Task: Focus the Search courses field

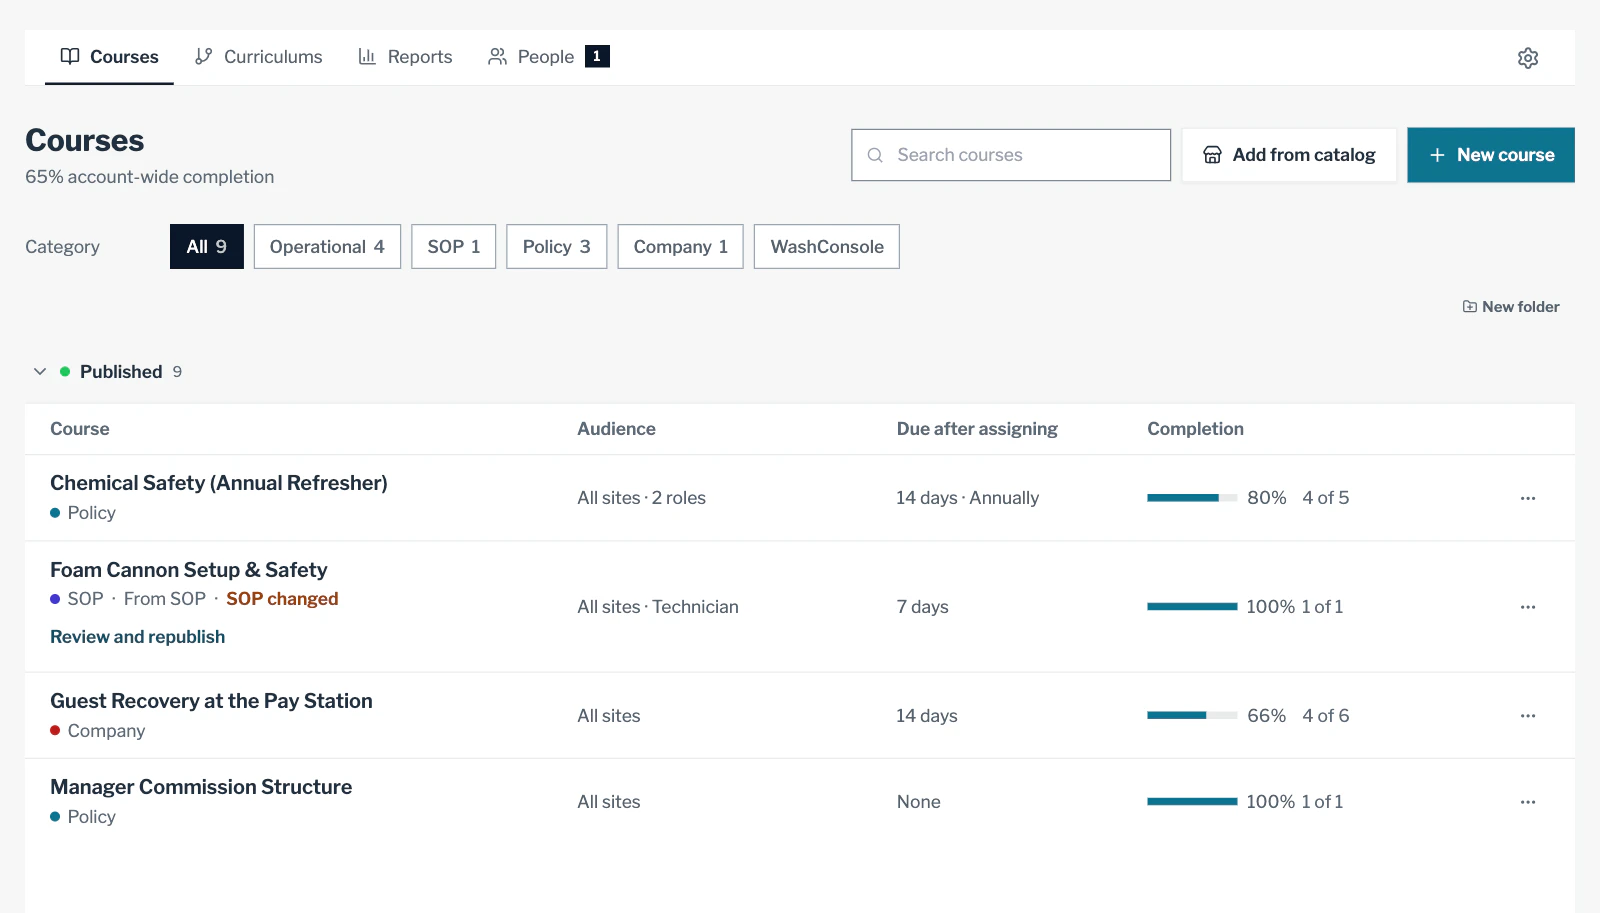Action: click(1011, 155)
